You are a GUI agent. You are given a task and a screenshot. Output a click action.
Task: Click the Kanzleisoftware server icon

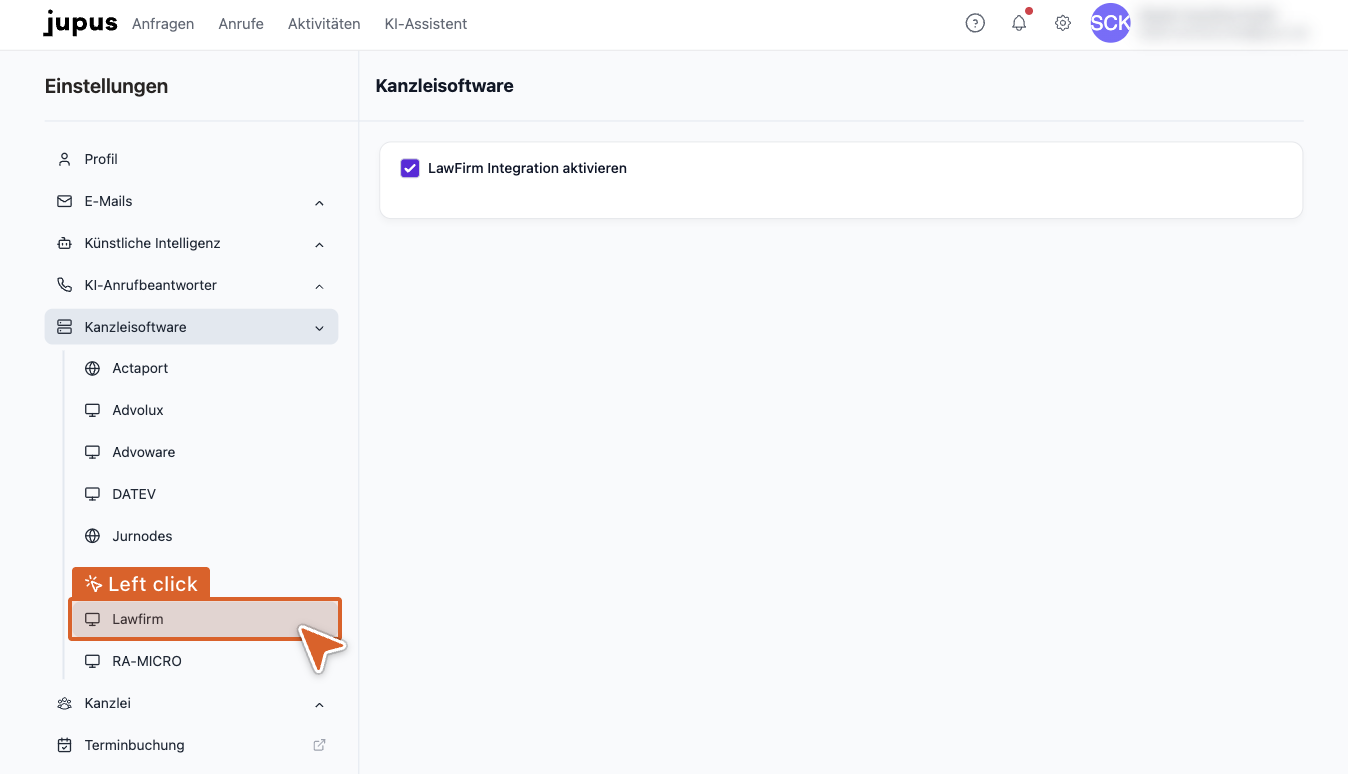(65, 327)
